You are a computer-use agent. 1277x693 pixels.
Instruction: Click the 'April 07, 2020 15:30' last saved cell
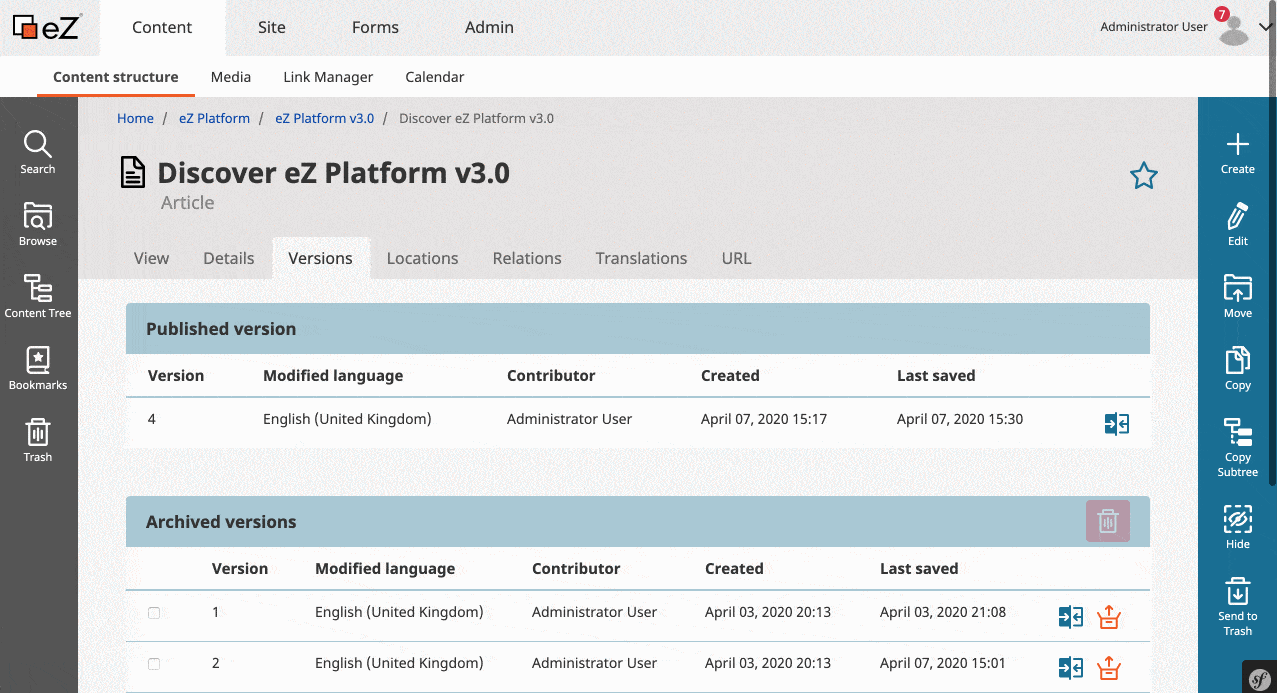[960, 419]
